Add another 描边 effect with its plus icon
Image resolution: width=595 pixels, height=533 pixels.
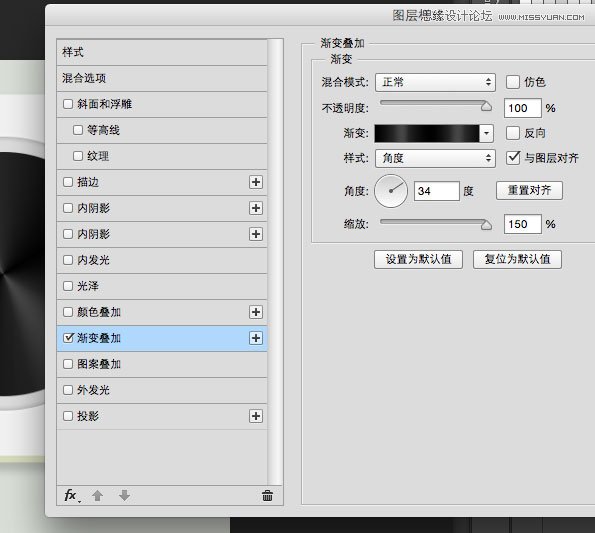256,182
